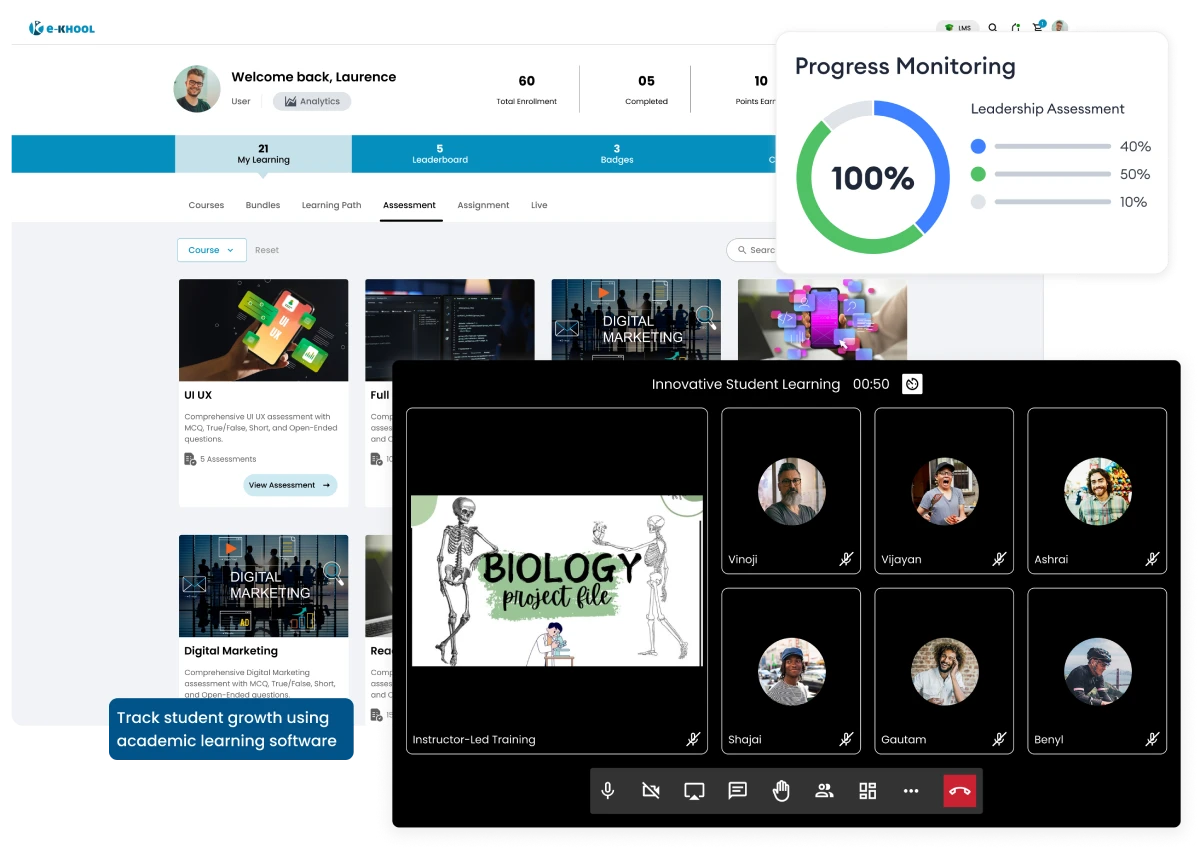The width and height of the screenshot is (1200, 849).
Task: Turn the camera back on in the call
Action: [650, 790]
